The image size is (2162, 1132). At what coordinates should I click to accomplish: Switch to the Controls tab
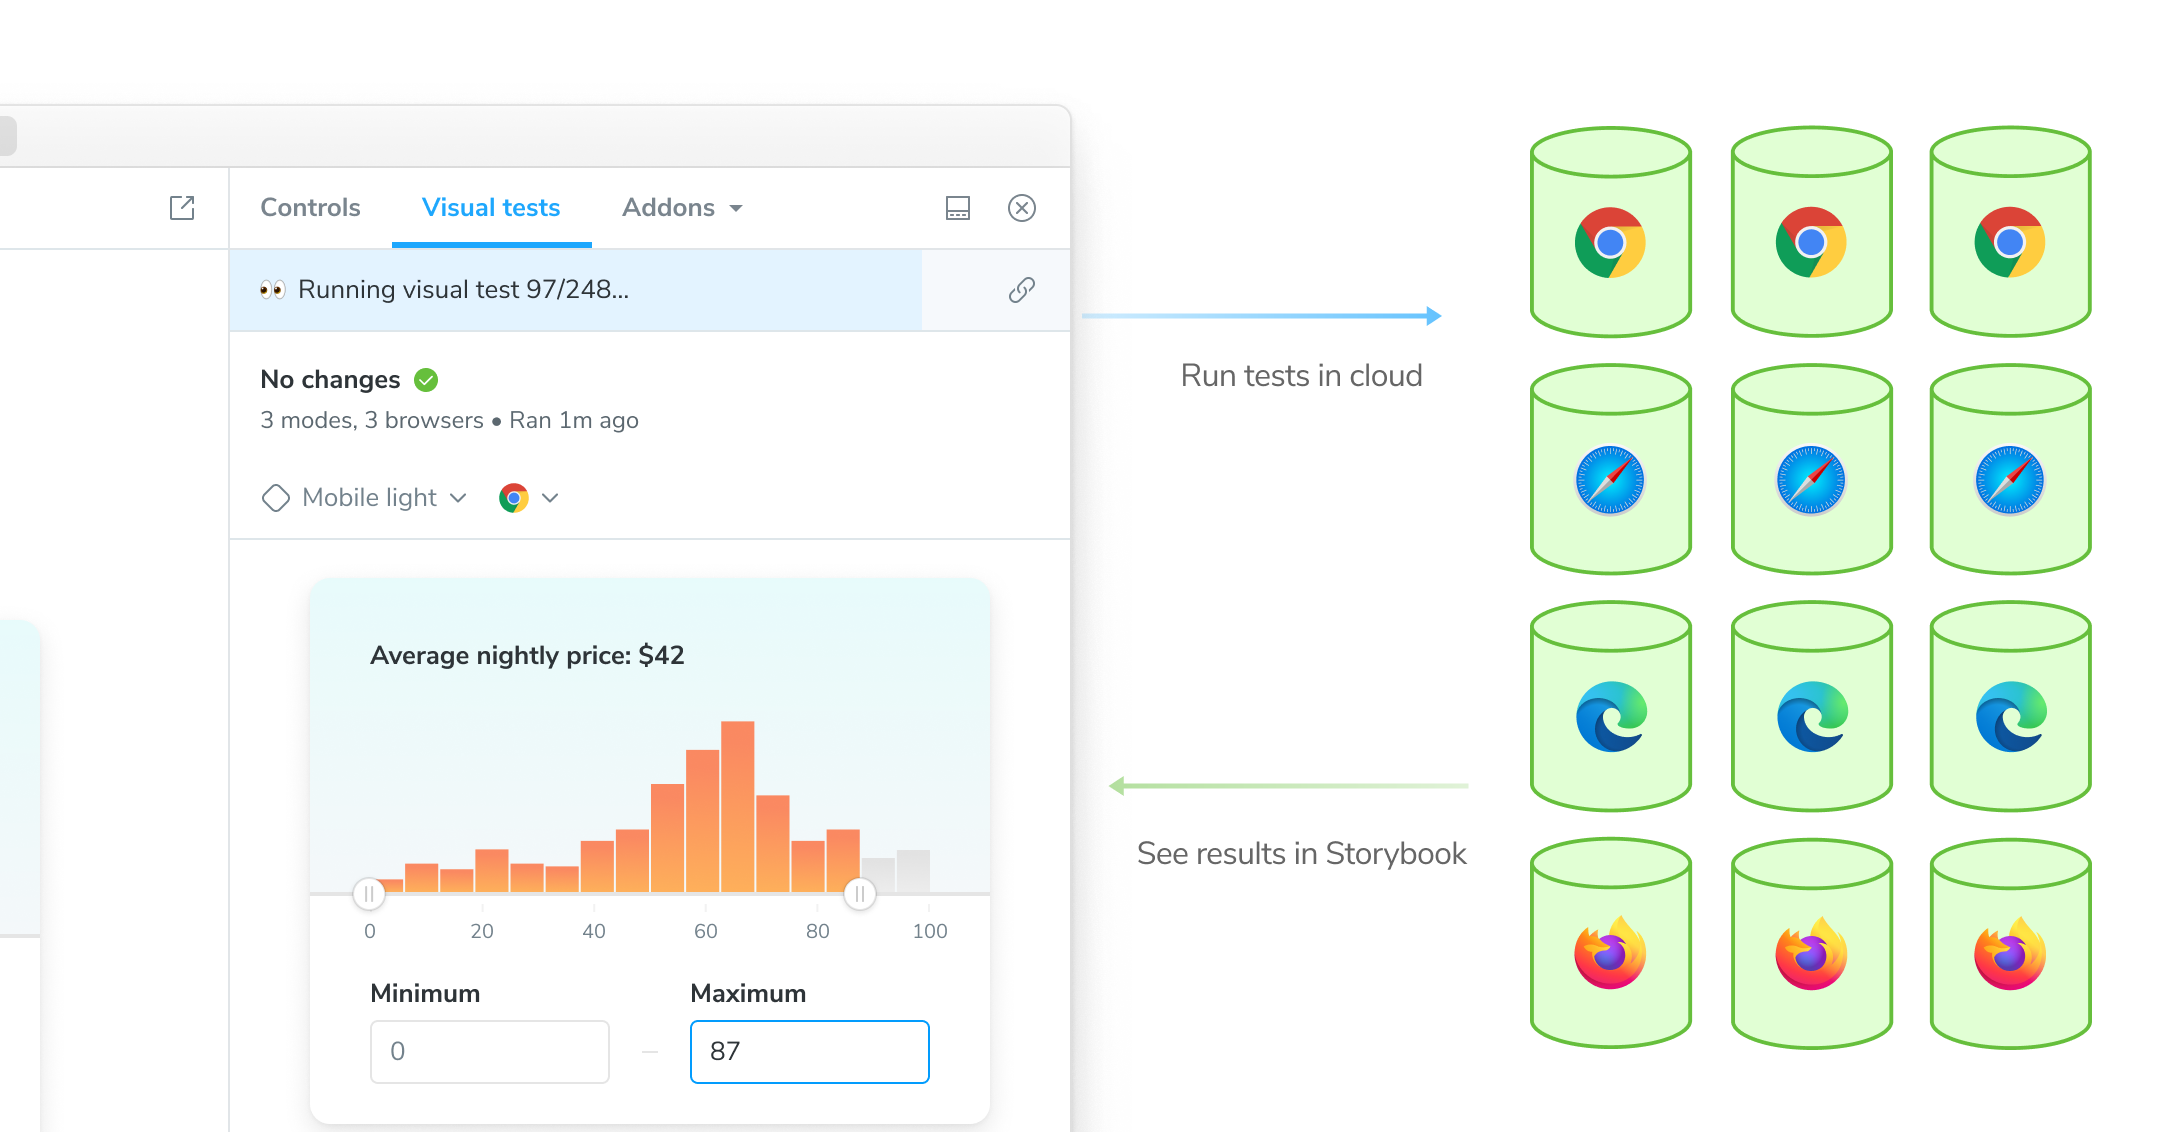[310, 208]
